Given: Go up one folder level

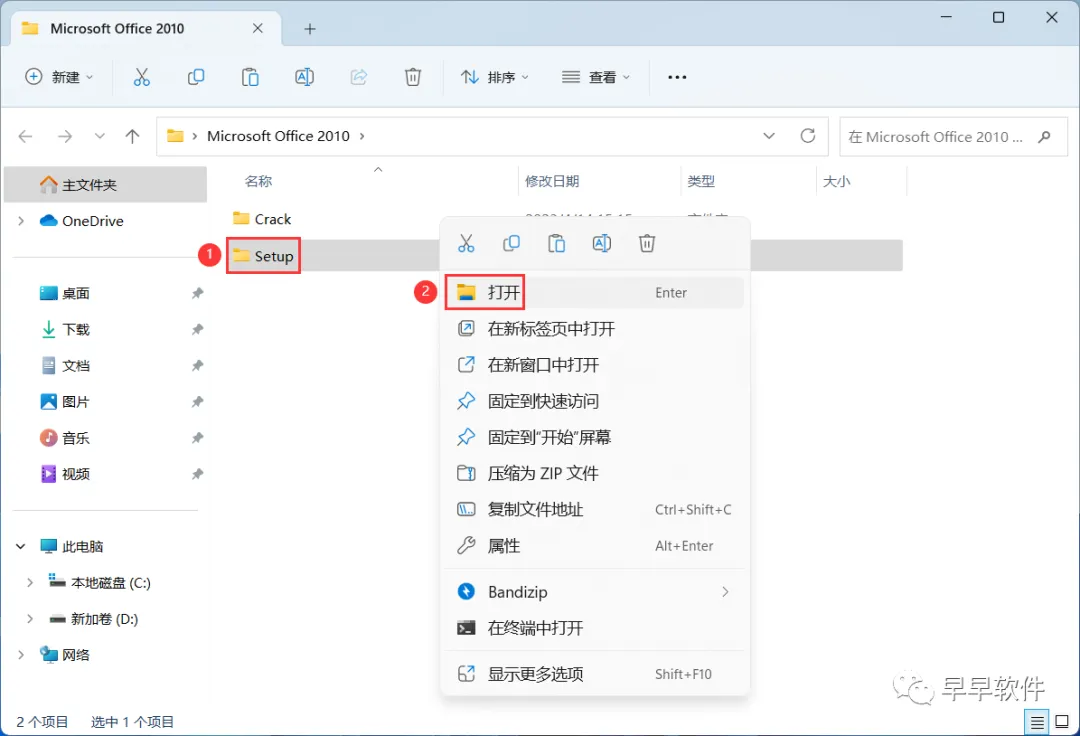Looking at the screenshot, I should pos(132,136).
